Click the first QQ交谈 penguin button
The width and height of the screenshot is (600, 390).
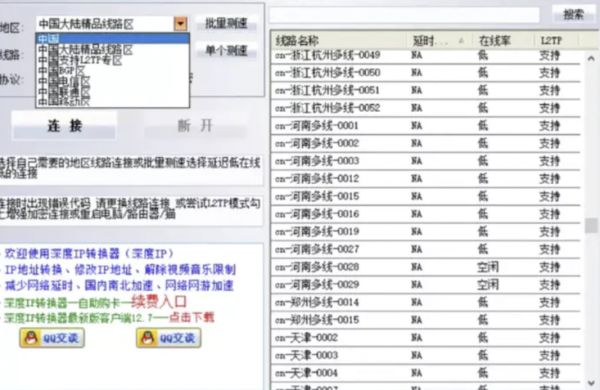(x=52, y=338)
